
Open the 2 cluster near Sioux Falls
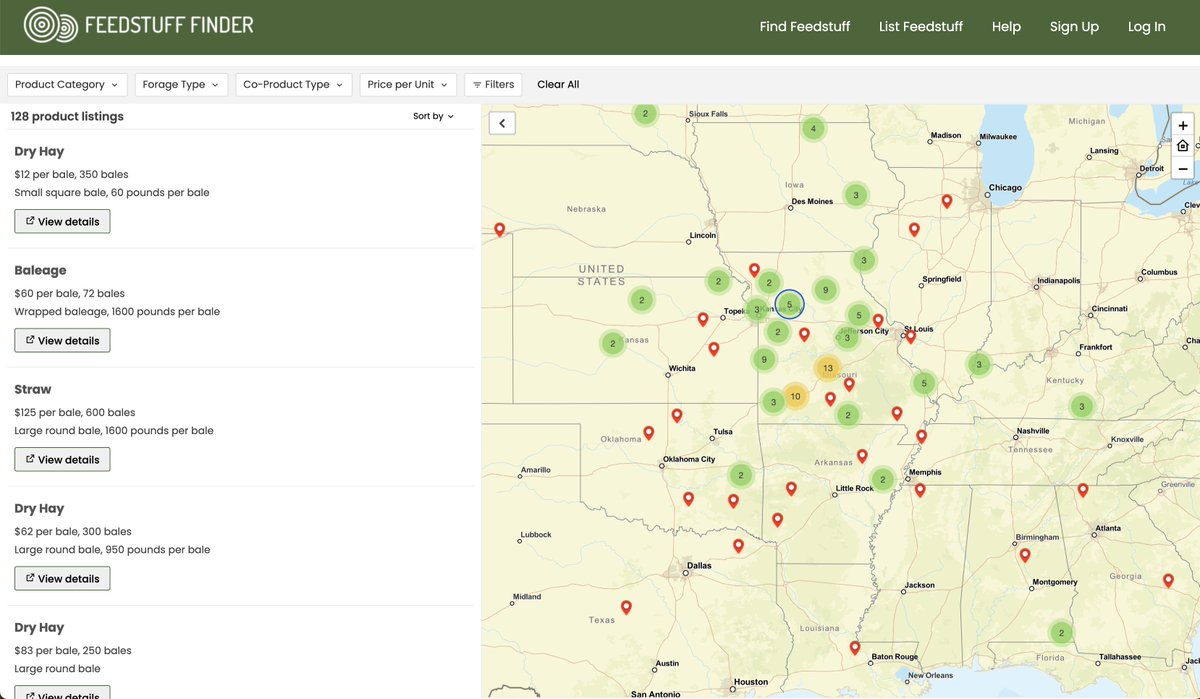(646, 114)
